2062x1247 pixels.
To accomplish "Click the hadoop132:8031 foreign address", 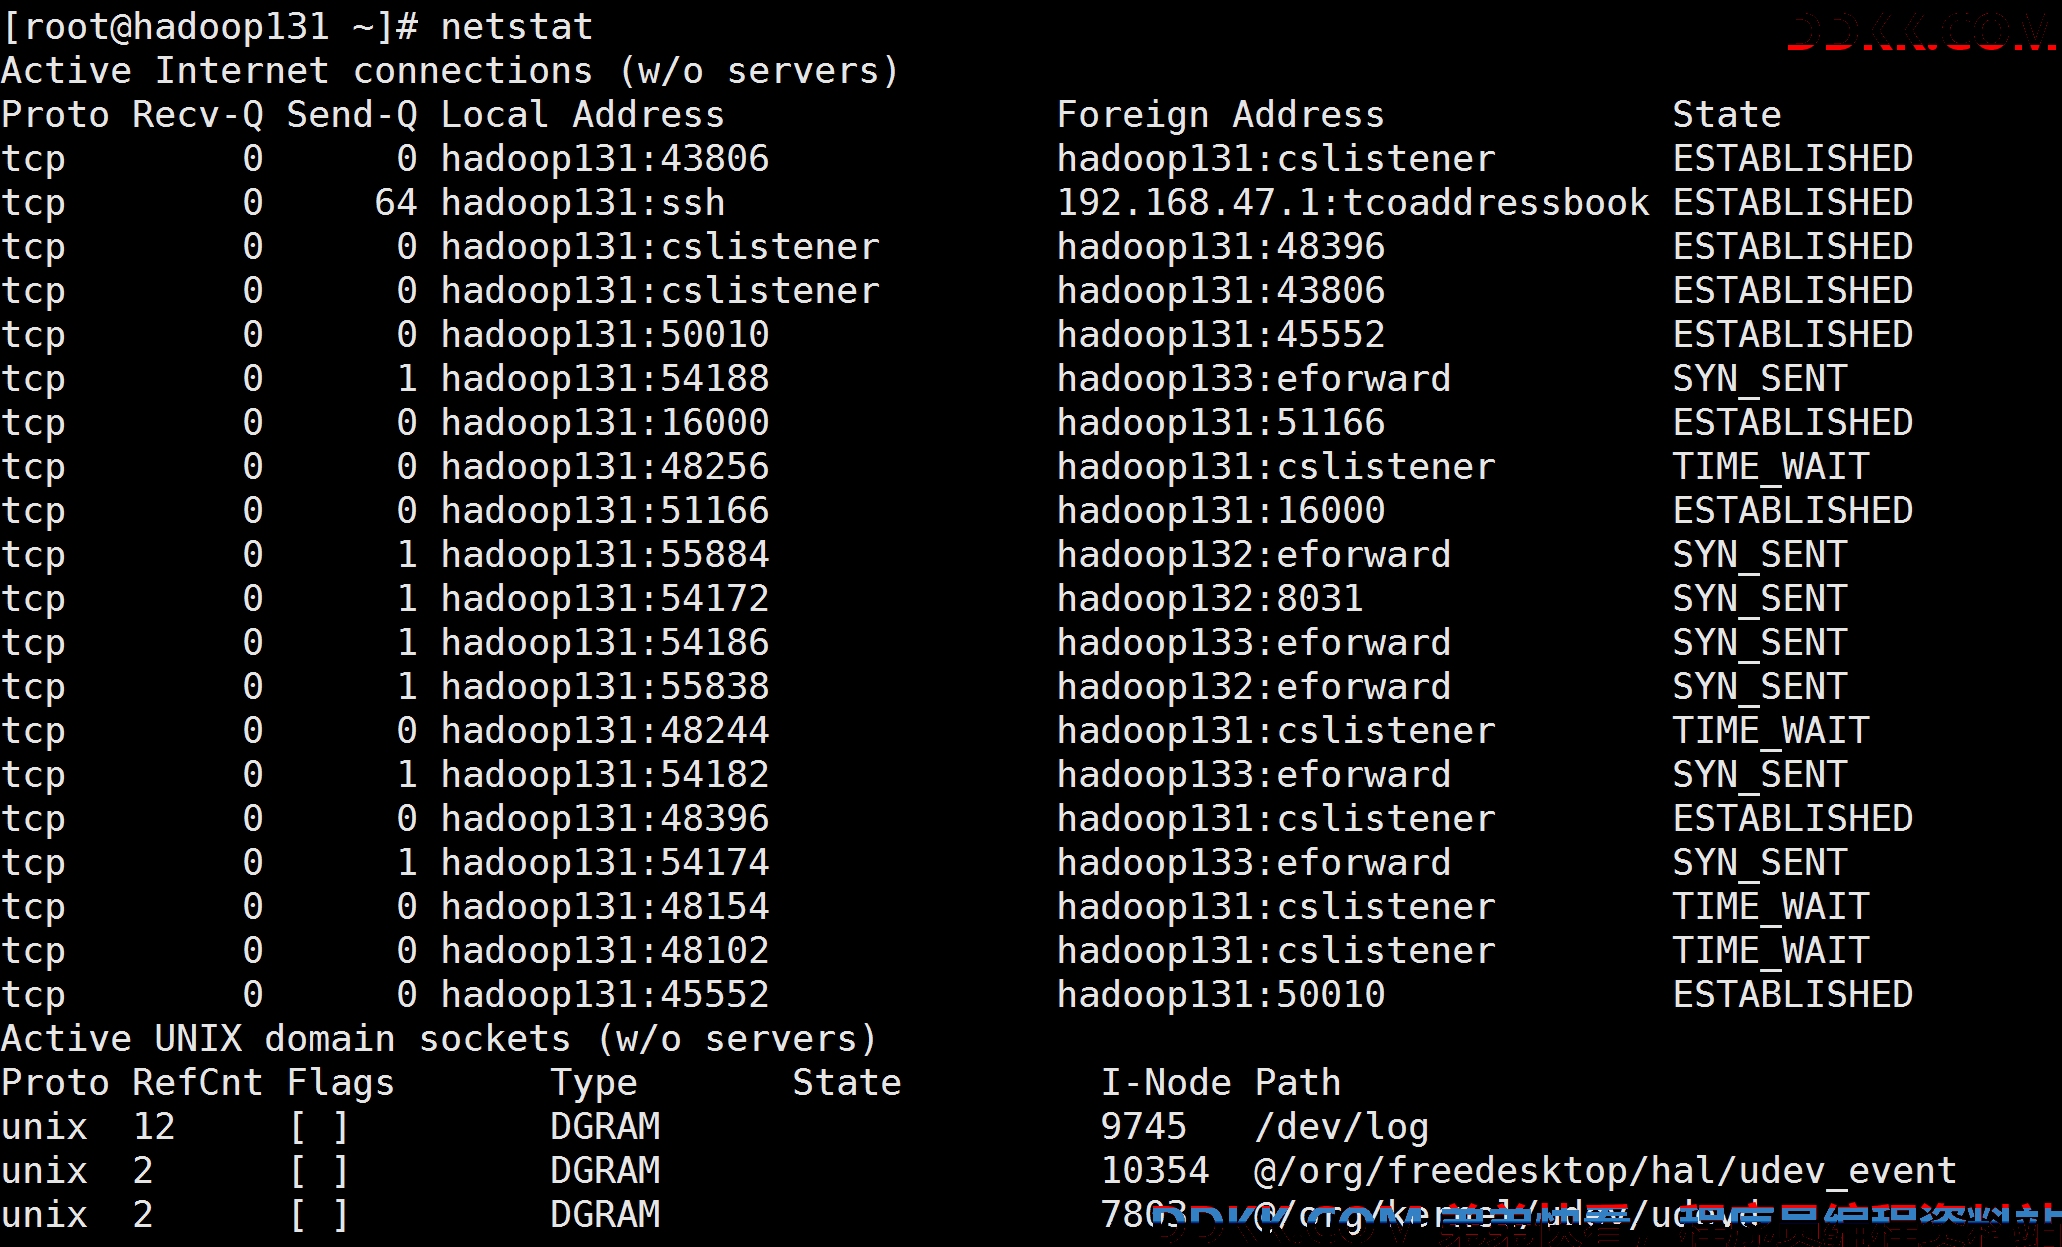I will tap(1210, 599).
